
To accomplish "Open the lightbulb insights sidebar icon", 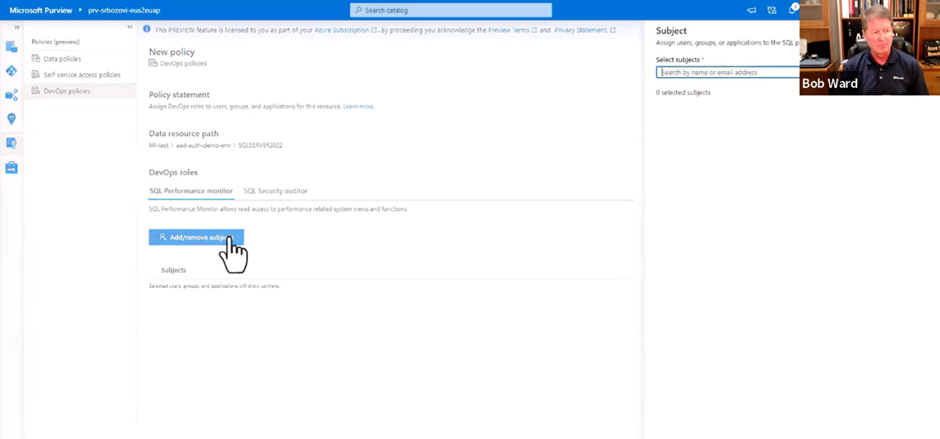I will [11, 119].
